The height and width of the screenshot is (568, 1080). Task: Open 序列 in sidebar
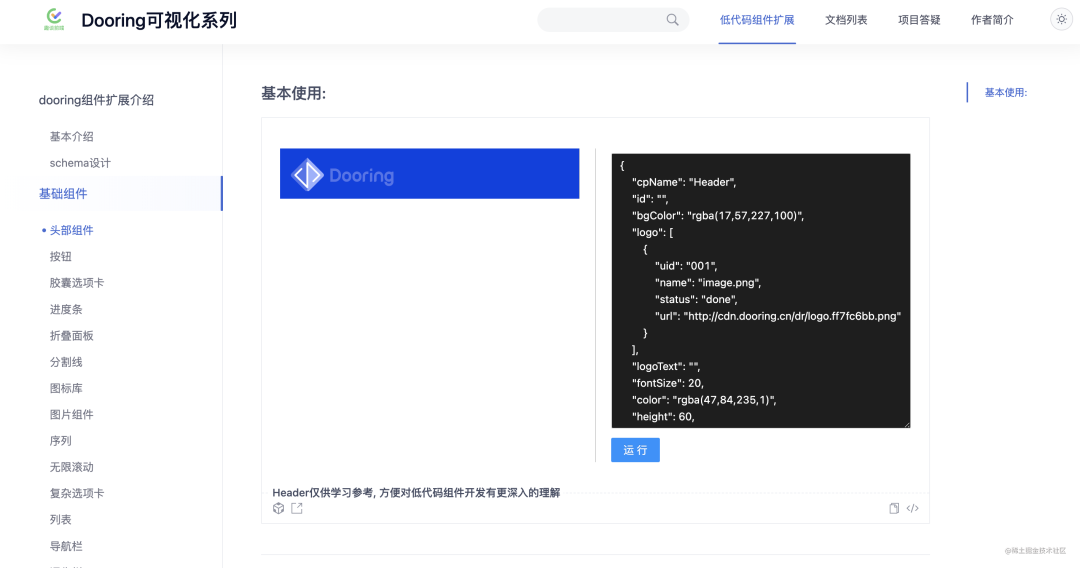coord(61,440)
